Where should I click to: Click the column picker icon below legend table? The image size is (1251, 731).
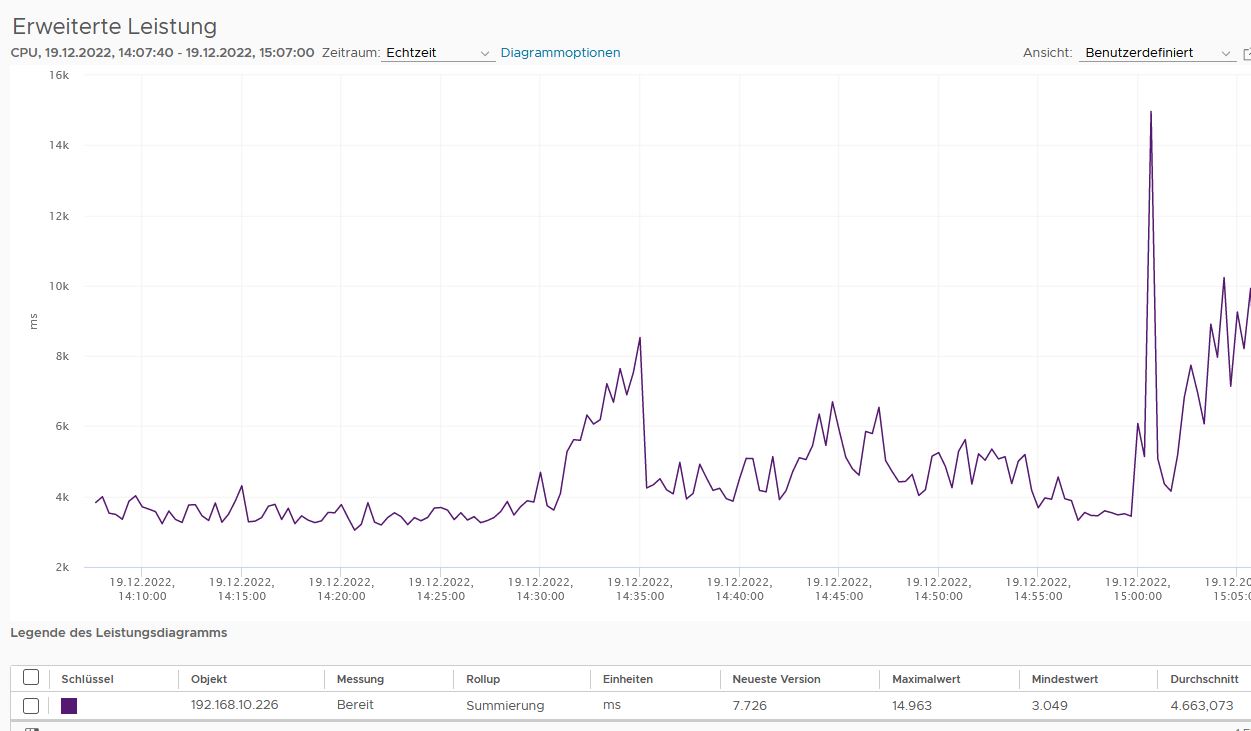31,728
